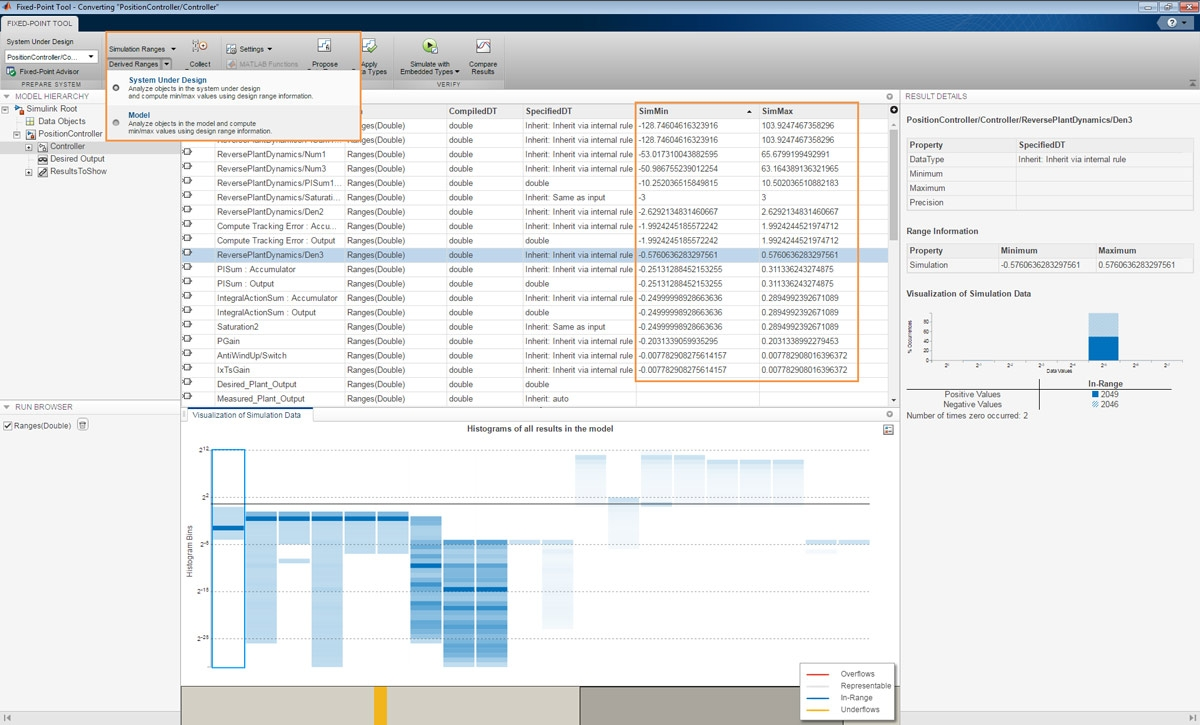Open the System Under Design combo box

pos(50,57)
